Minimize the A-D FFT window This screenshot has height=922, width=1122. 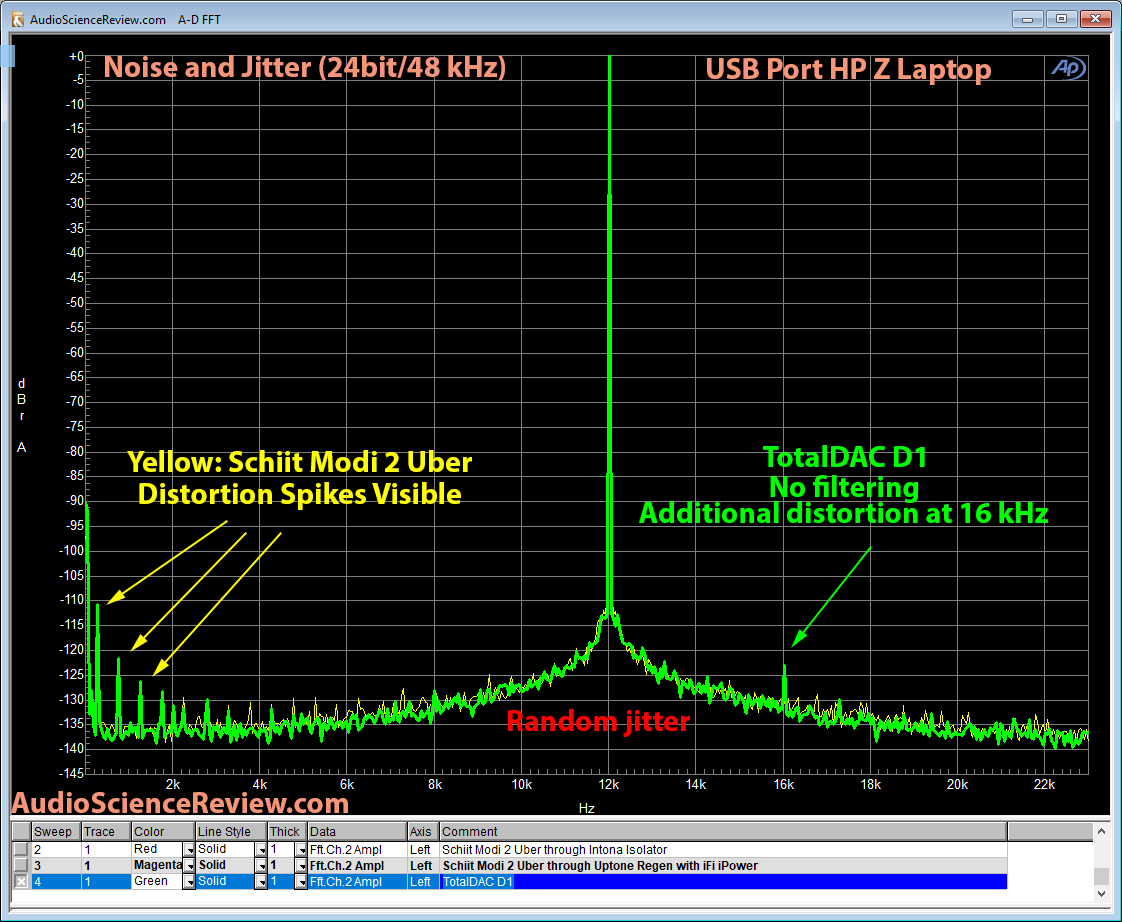(1028, 19)
